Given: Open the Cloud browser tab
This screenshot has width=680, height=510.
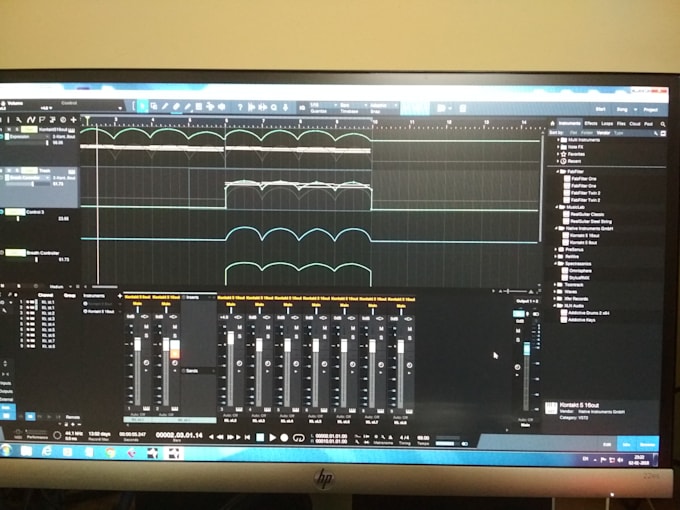Looking at the screenshot, I should point(635,124).
